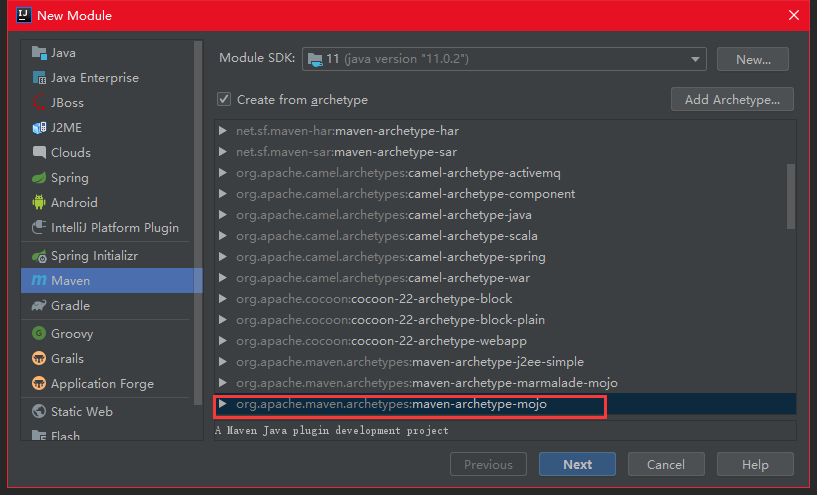Expand camel-archetype-war node
Image resolution: width=817 pixels, height=495 pixels.
[223, 278]
